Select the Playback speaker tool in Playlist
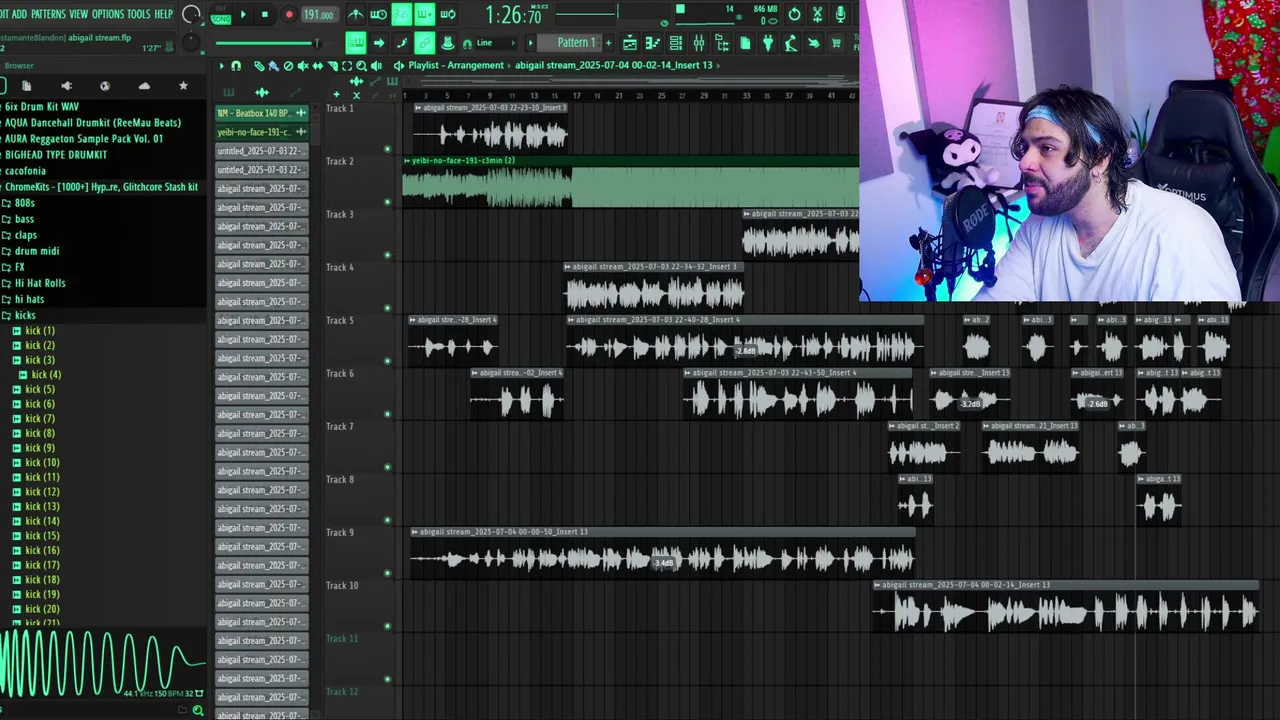This screenshot has height=720, width=1280. coord(376,65)
